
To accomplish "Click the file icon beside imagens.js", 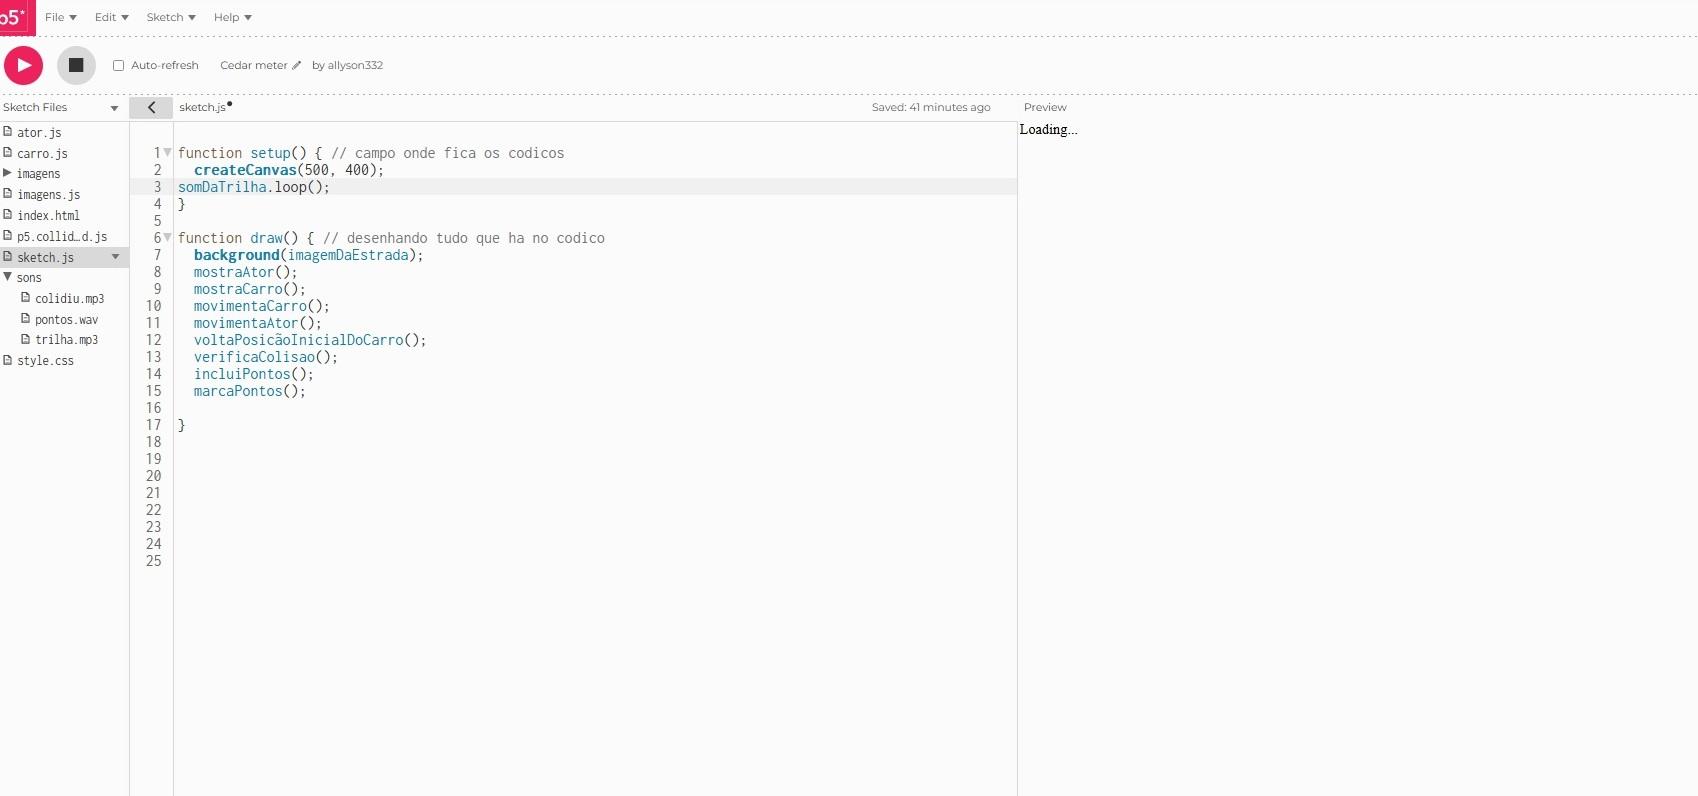I will [7, 194].
